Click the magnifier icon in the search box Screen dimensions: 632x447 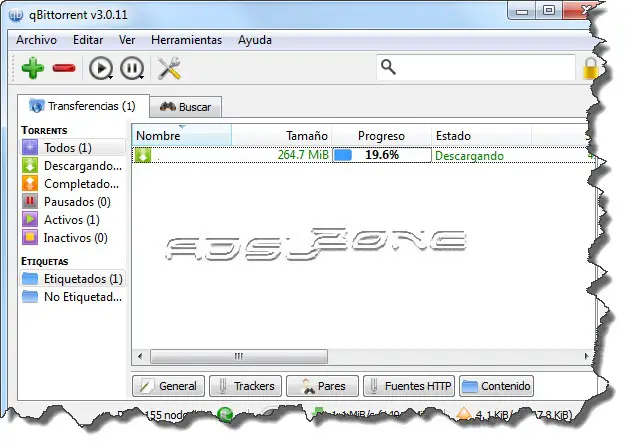(388, 67)
